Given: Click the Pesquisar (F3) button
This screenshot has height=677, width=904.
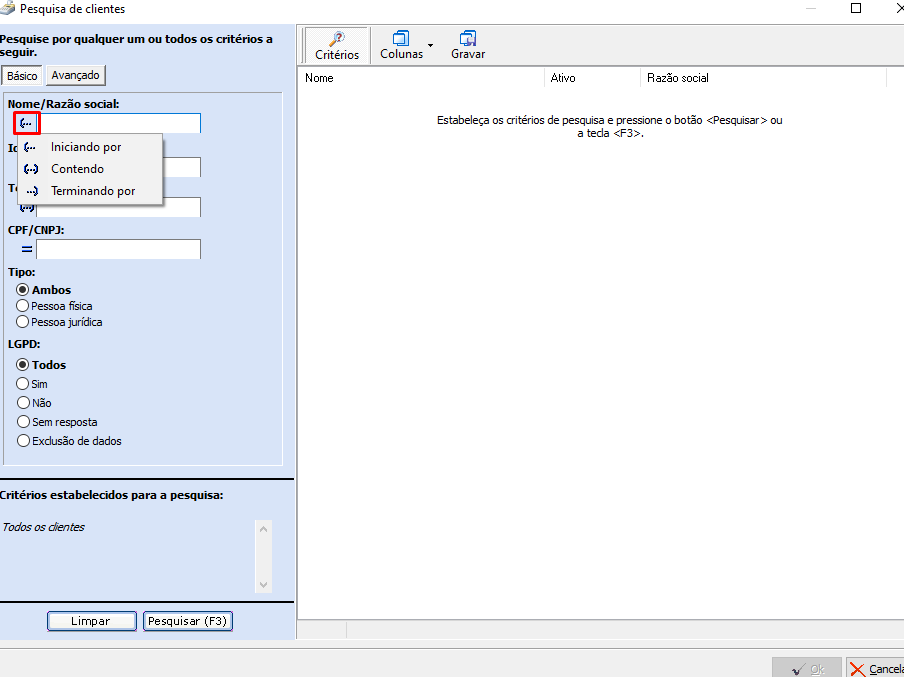Looking at the screenshot, I should click(x=187, y=621).
